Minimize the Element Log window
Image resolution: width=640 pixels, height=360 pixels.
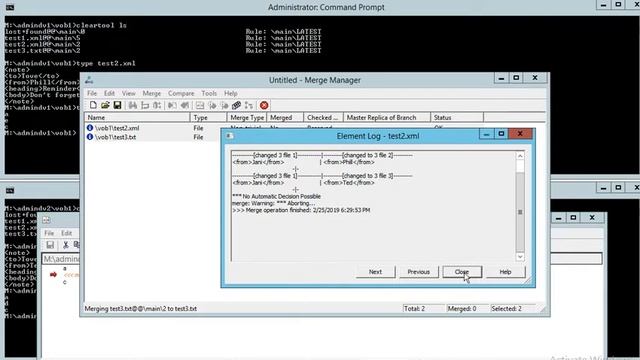(486, 133)
